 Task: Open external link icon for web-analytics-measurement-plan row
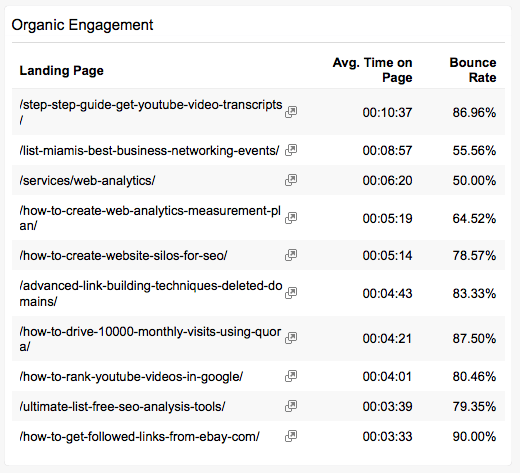(x=291, y=218)
